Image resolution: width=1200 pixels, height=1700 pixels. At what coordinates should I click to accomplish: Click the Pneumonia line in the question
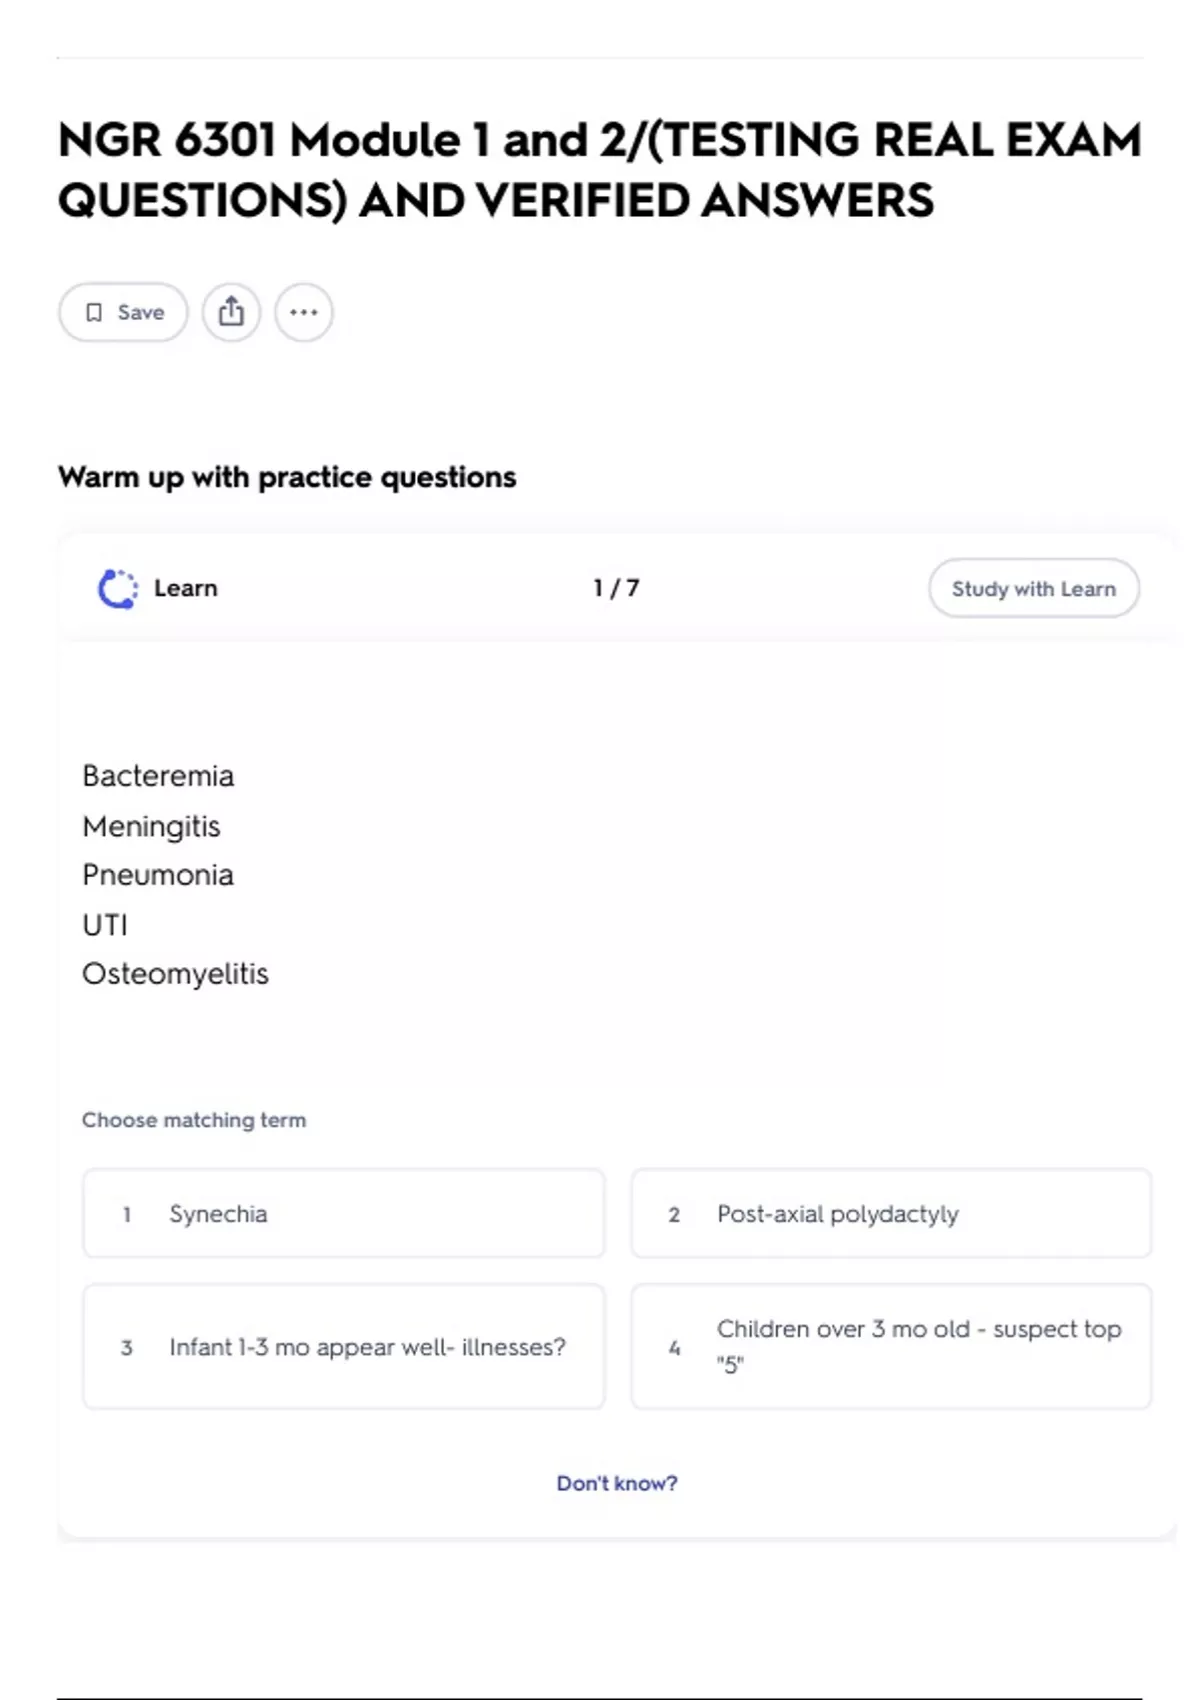pos(158,875)
